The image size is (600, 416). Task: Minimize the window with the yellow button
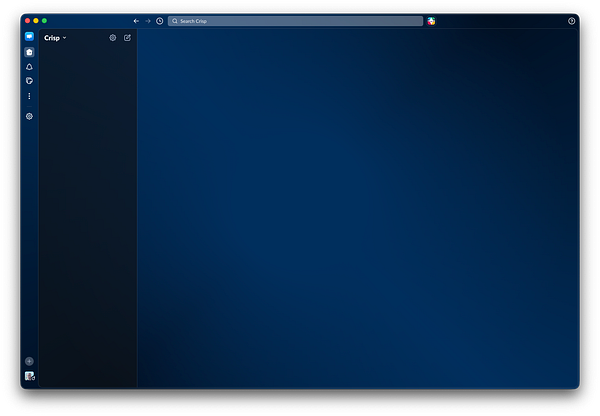coord(36,21)
